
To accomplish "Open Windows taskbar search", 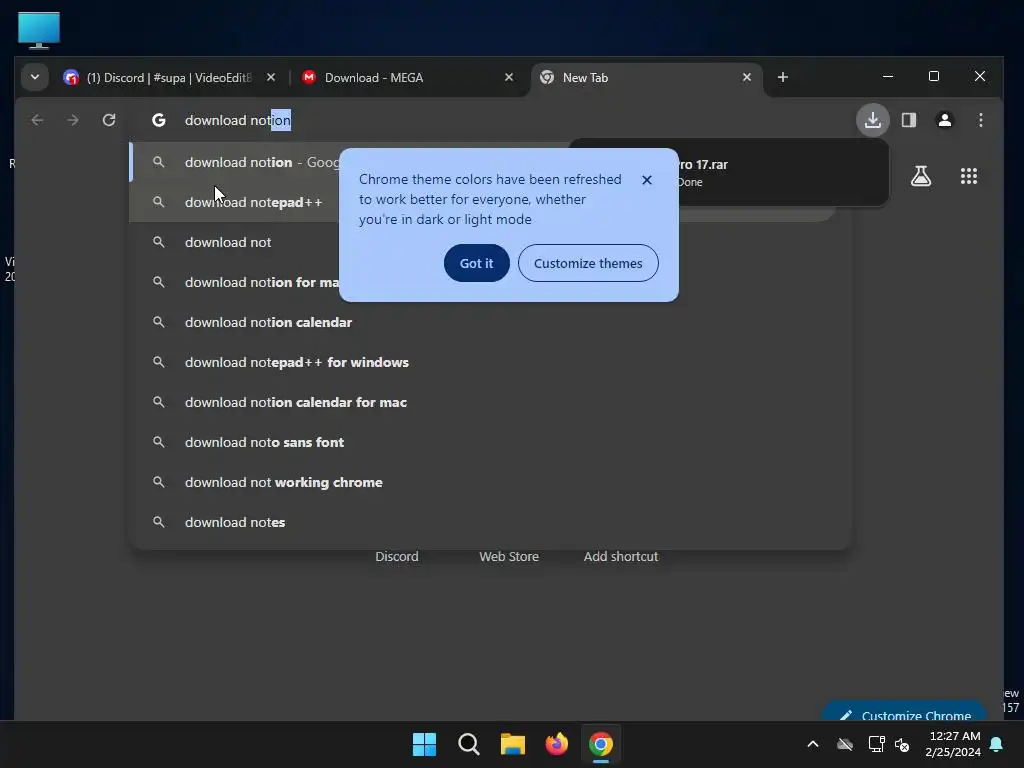I will click(468, 744).
